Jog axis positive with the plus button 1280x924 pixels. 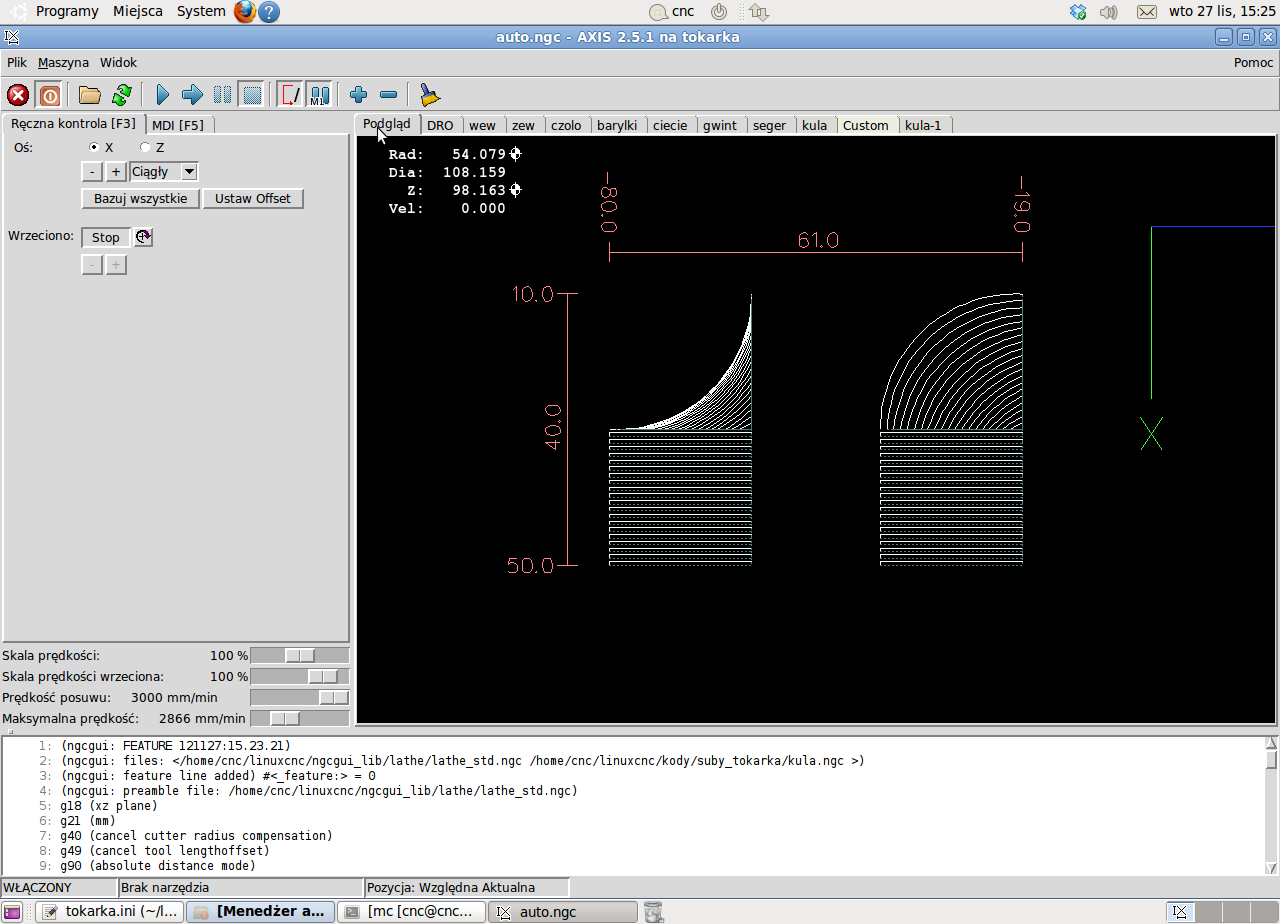coord(116,172)
